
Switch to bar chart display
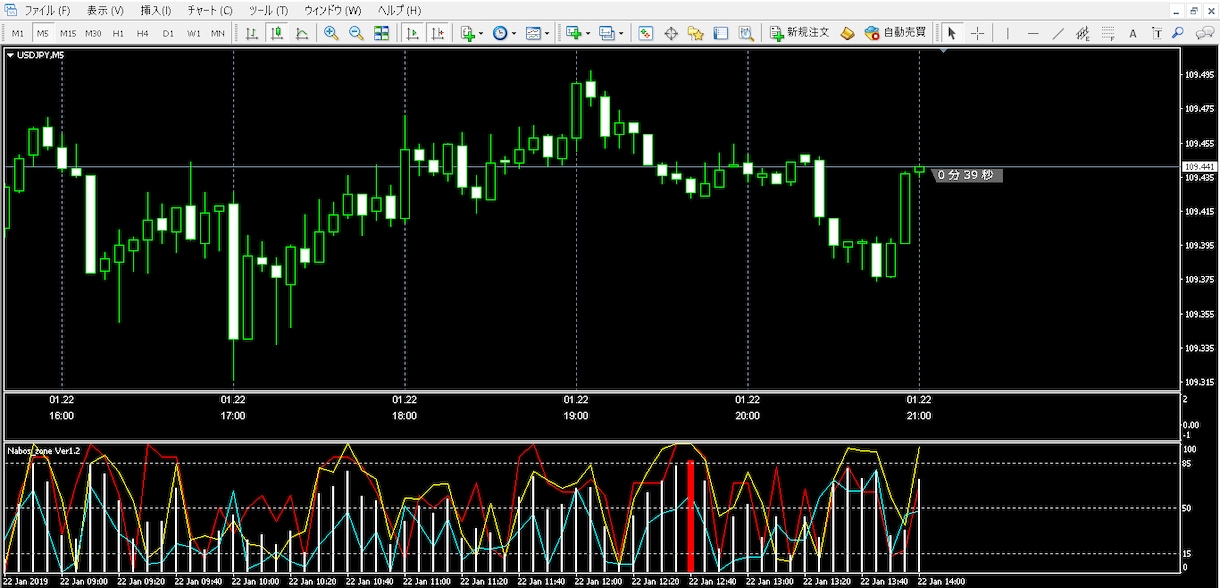(251, 33)
